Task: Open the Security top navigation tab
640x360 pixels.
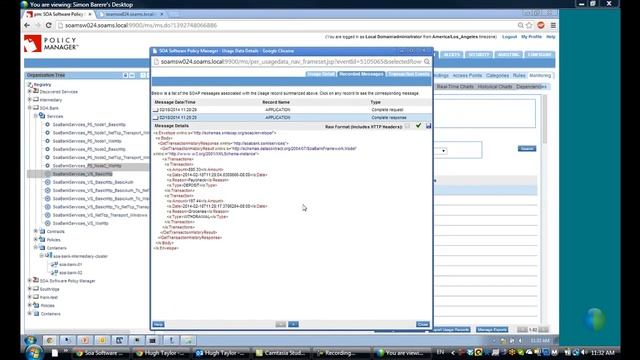Action: point(479,54)
